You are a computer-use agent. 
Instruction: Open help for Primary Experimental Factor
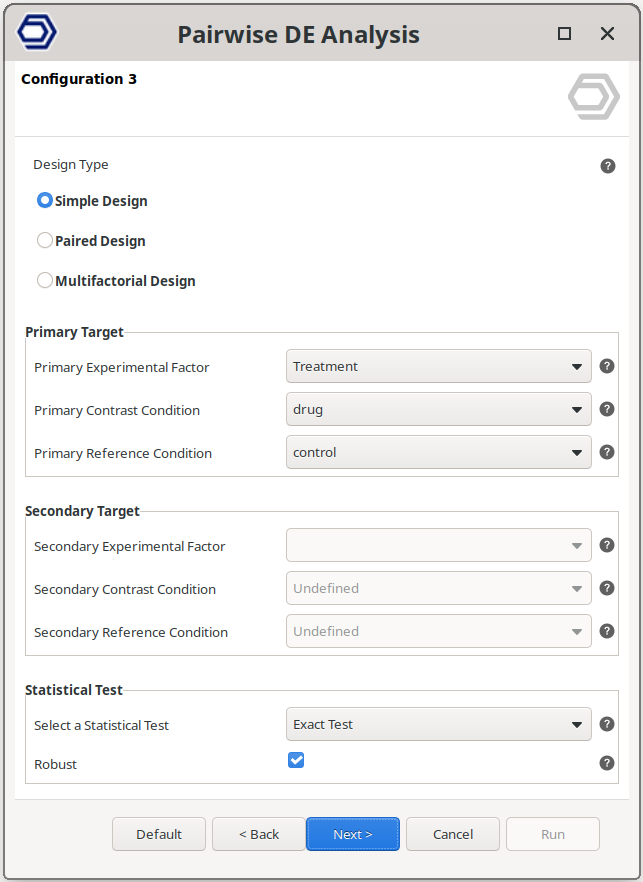point(607,367)
